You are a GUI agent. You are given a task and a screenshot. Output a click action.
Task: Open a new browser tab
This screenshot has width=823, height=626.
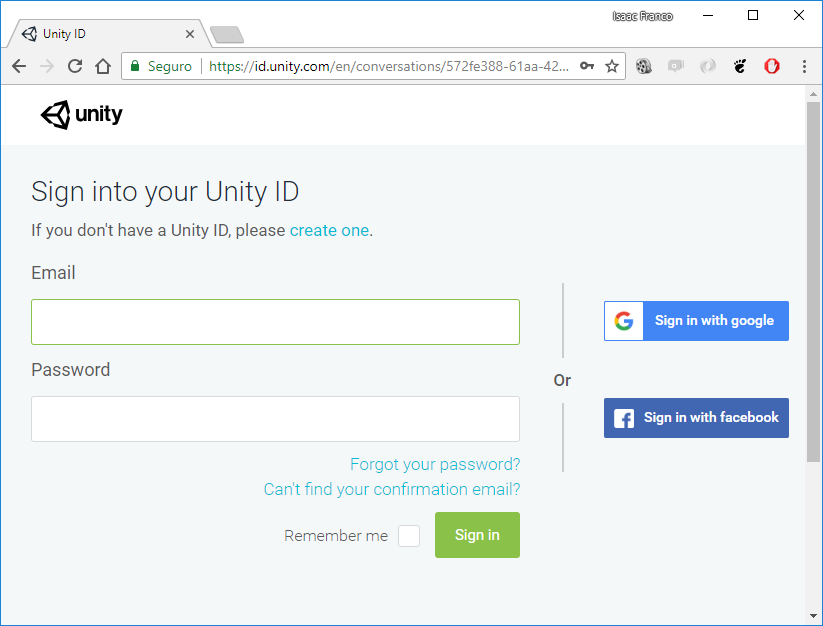(227, 35)
